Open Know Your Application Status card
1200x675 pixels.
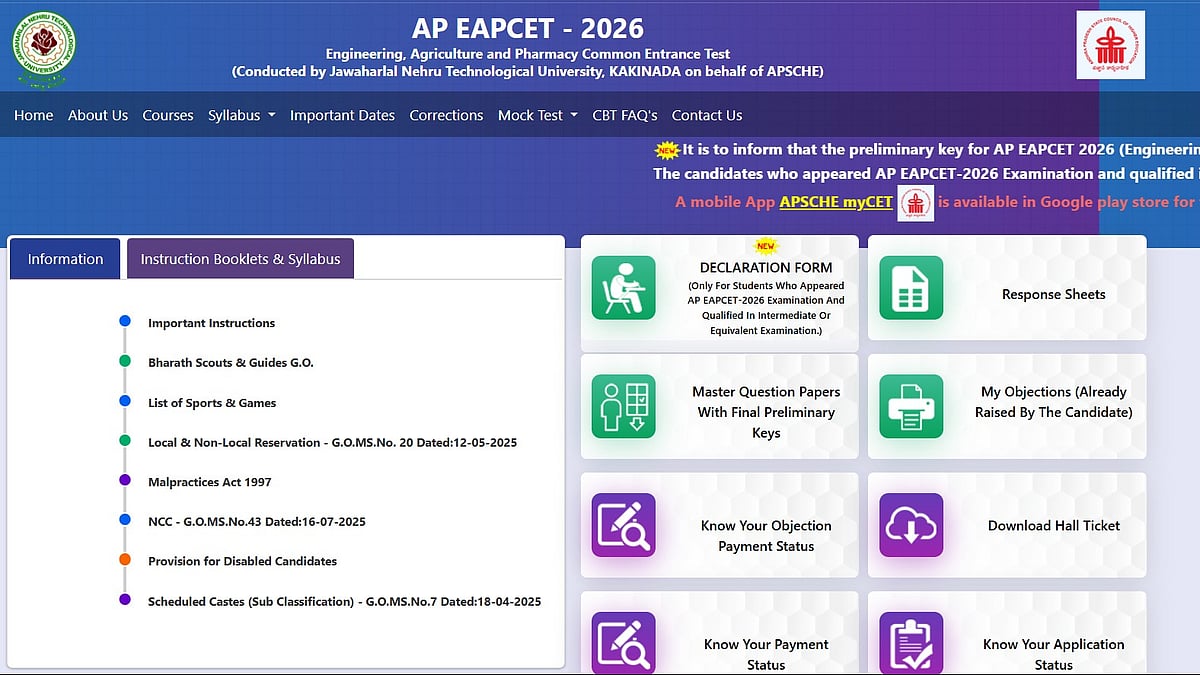click(1007, 634)
